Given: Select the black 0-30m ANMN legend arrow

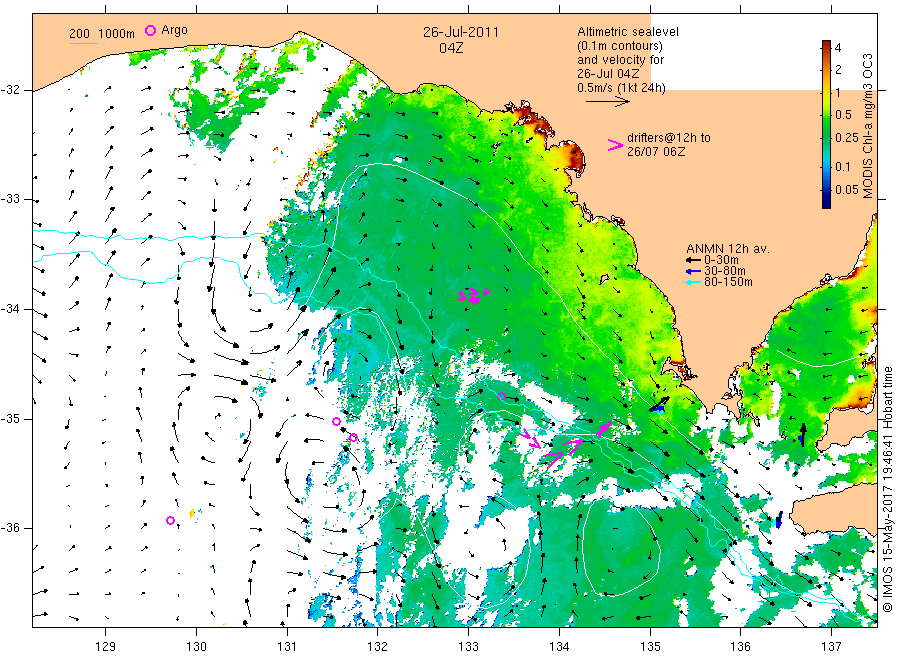Looking at the screenshot, I should 694,260.
